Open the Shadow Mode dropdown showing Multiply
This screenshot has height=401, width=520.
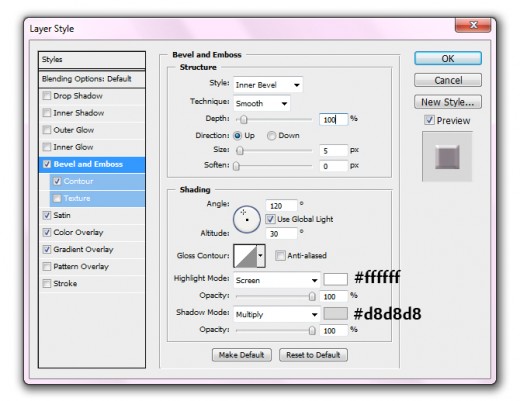[x=277, y=314]
